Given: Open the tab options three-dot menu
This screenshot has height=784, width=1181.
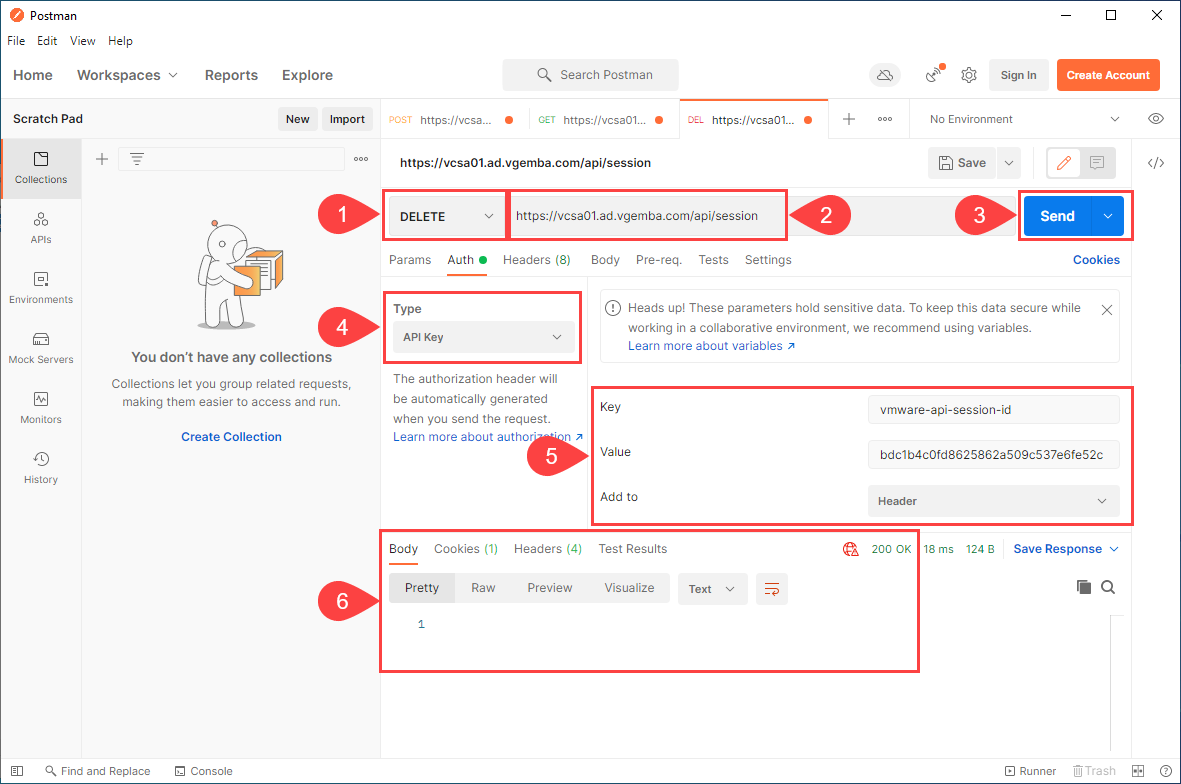Looking at the screenshot, I should (885, 119).
